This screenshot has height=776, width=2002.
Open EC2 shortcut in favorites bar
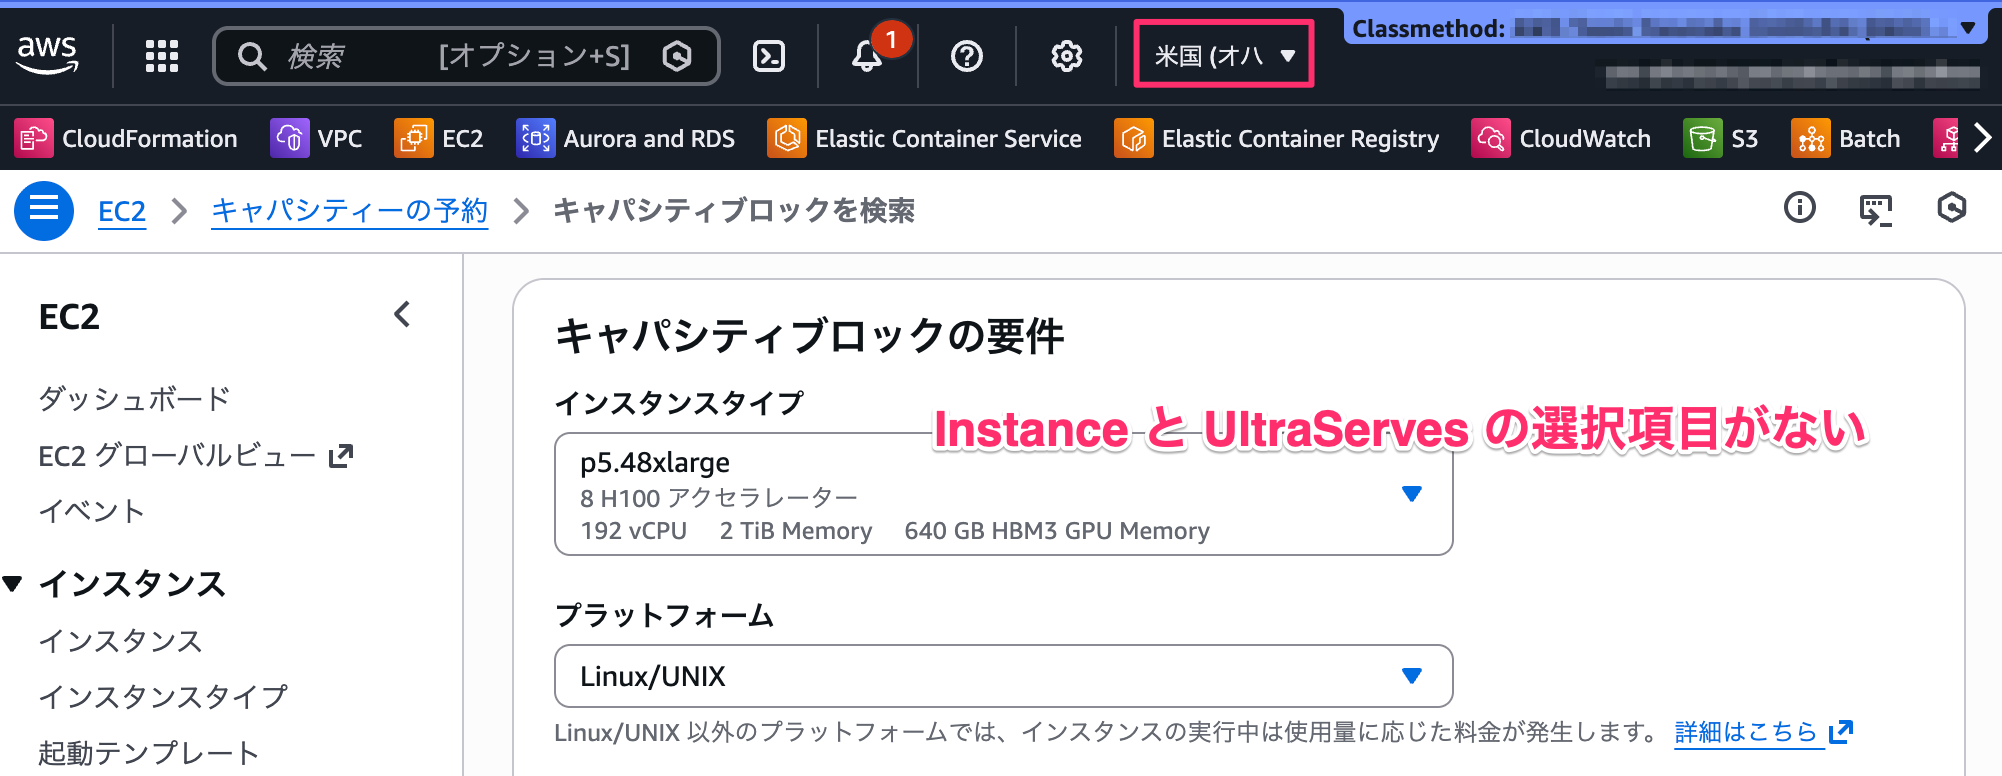coord(439,138)
